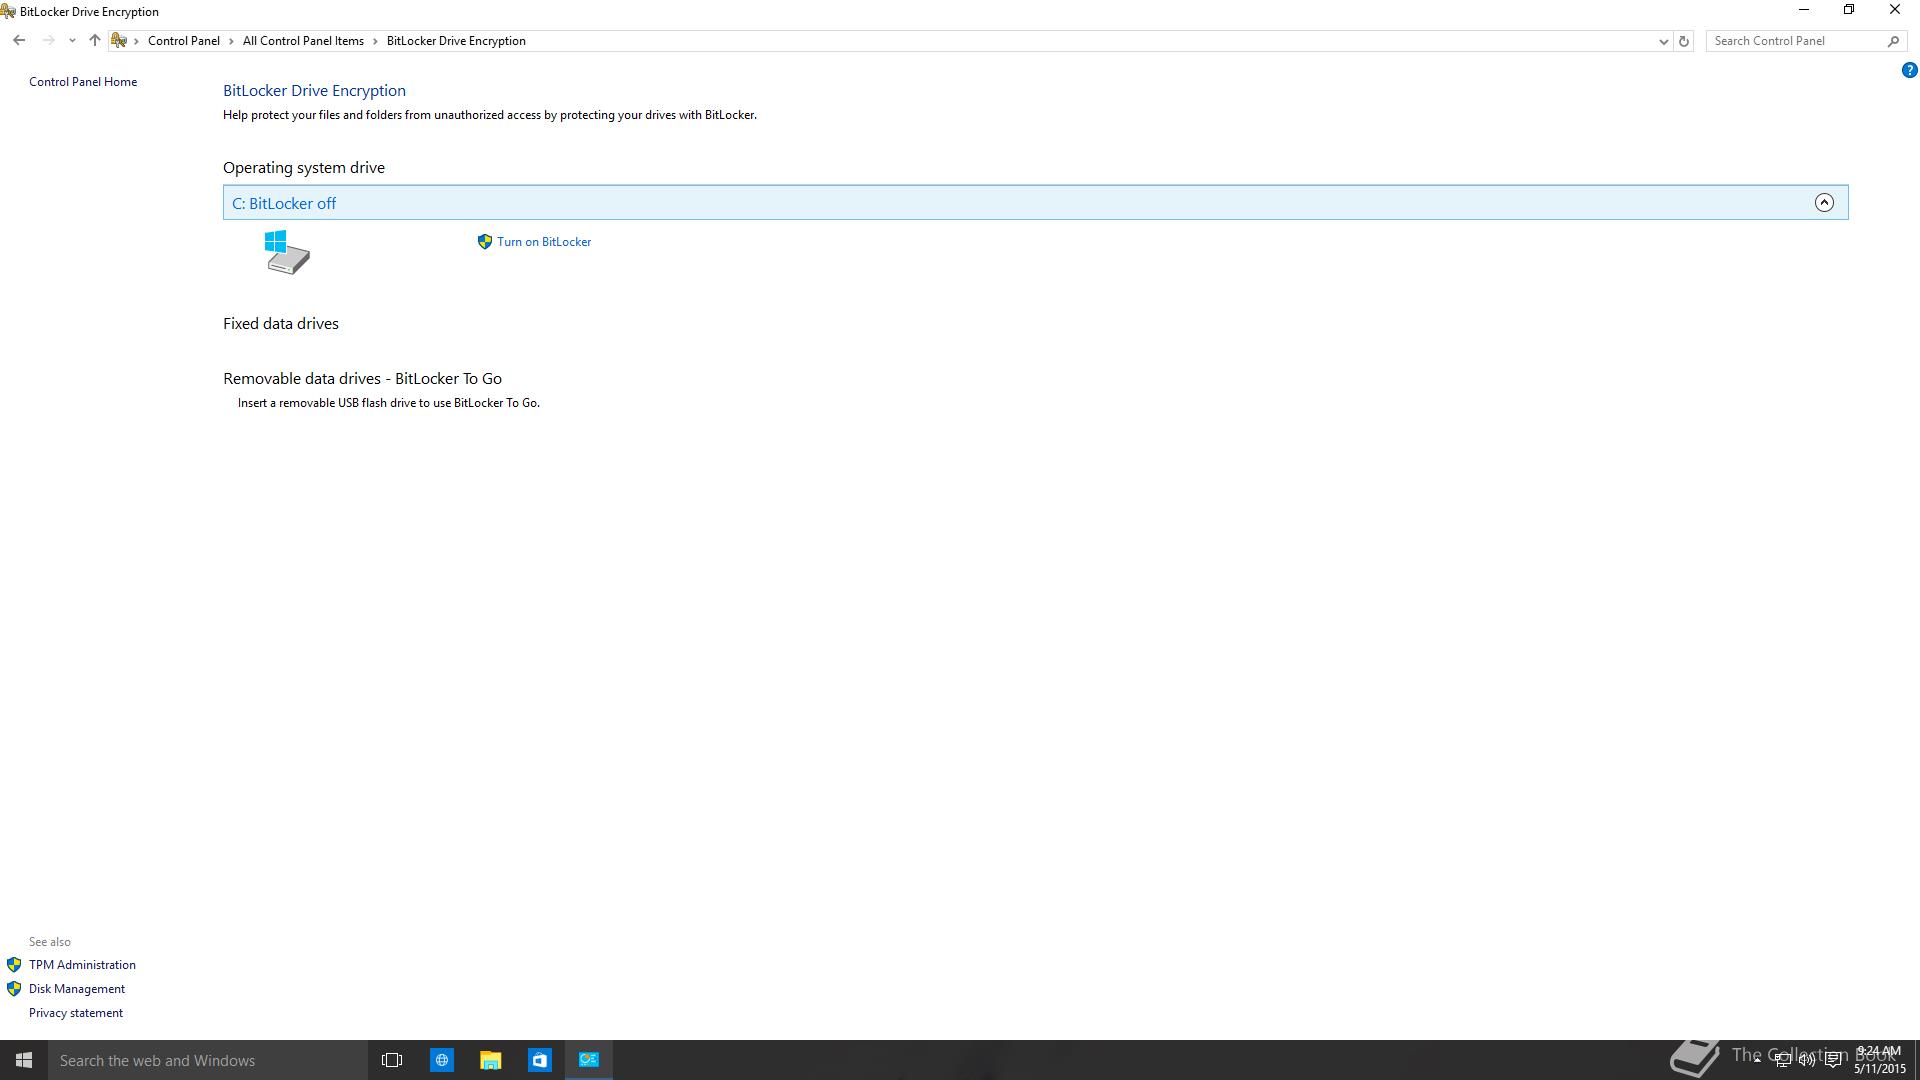The height and width of the screenshot is (1080, 1920).
Task: Show hidden tray icons arrow
Action: pyautogui.click(x=1757, y=1060)
